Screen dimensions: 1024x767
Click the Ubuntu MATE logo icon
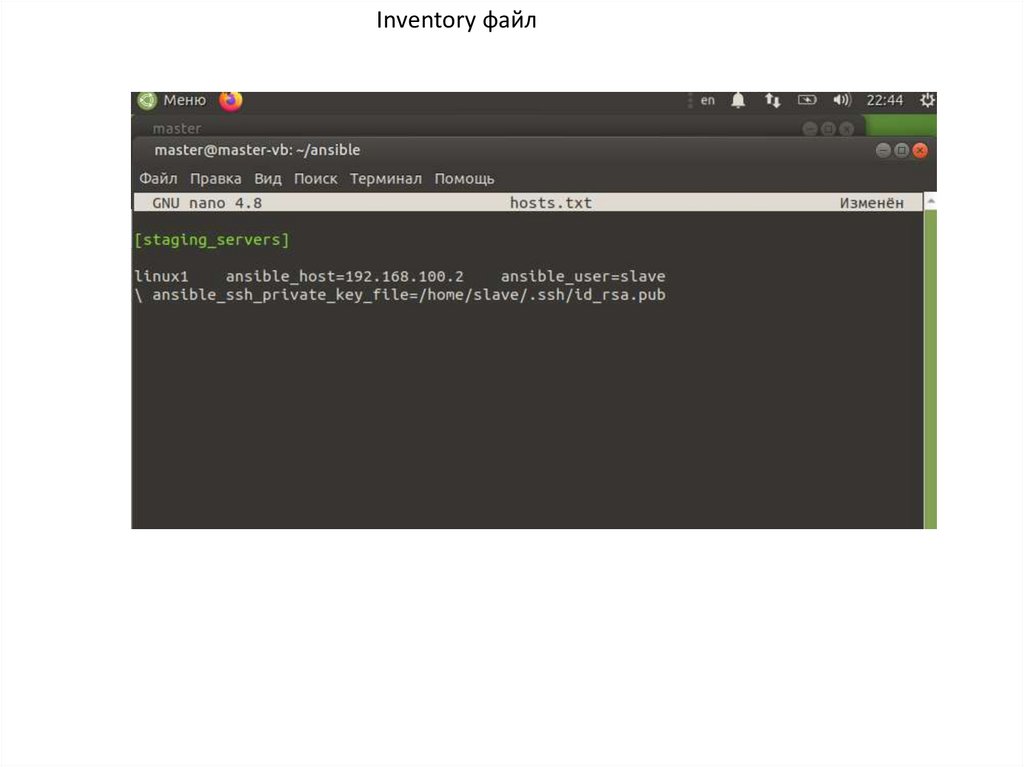(x=147, y=101)
